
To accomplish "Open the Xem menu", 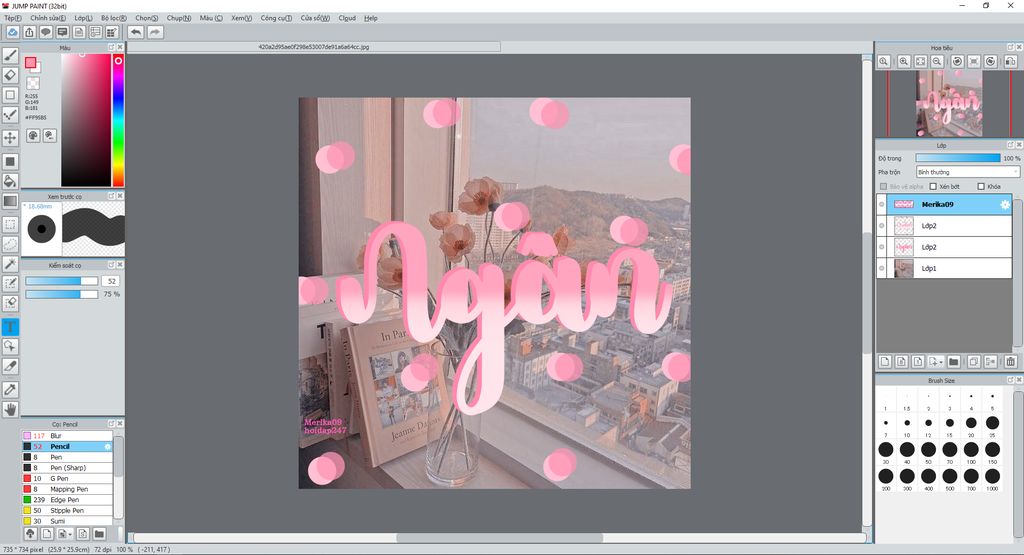I will click(241, 18).
